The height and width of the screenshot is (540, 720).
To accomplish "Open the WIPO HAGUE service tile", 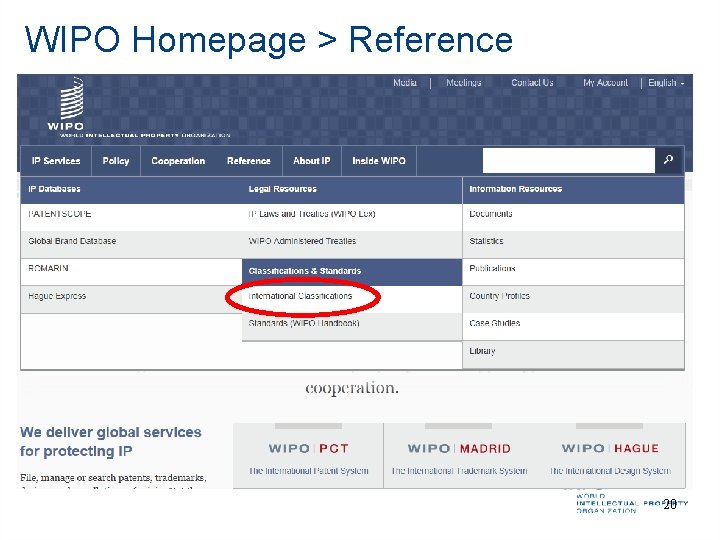I will tap(610, 456).
